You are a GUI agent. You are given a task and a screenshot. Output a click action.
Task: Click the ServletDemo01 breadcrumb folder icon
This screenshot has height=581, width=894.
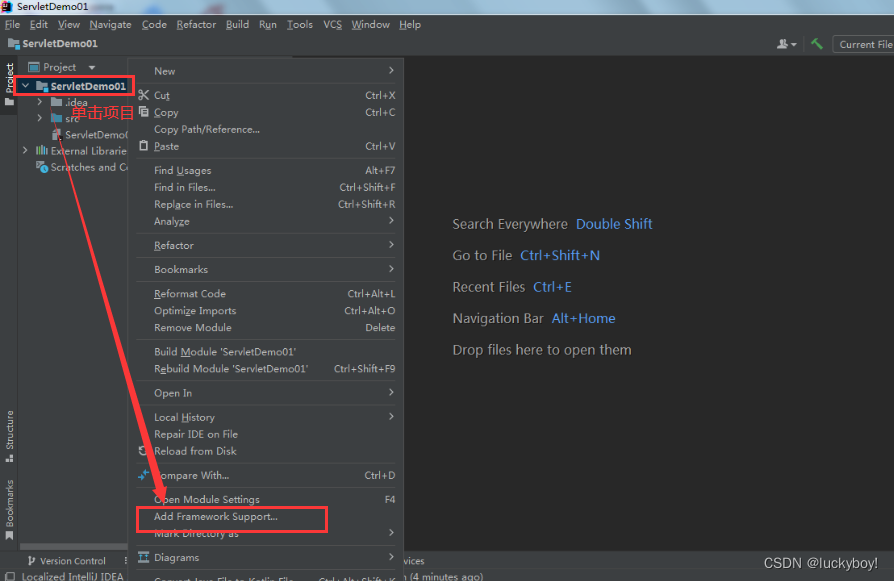pyautogui.click(x=14, y=43)
